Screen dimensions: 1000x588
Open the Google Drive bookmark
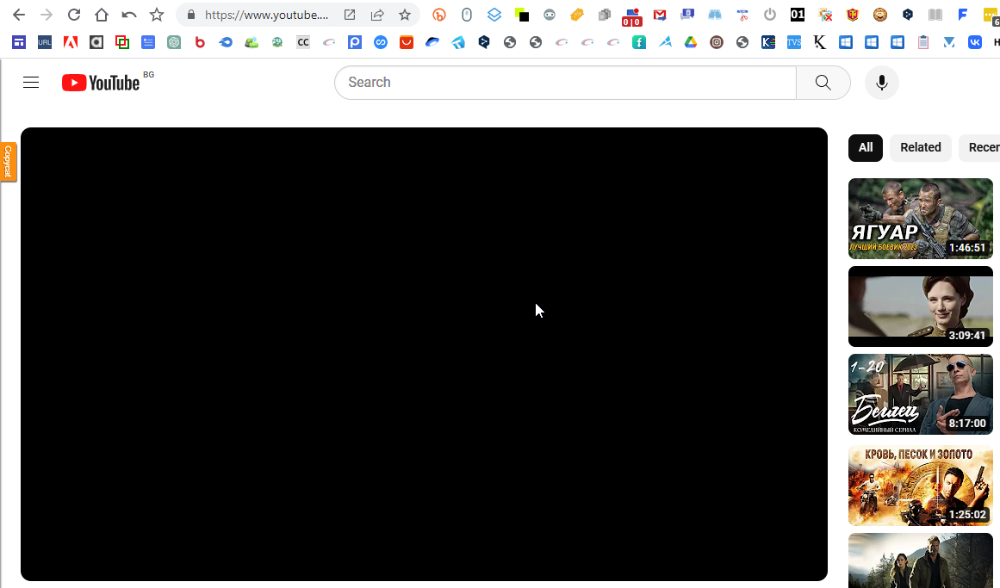pyautogui.click(x=691, y=42)
